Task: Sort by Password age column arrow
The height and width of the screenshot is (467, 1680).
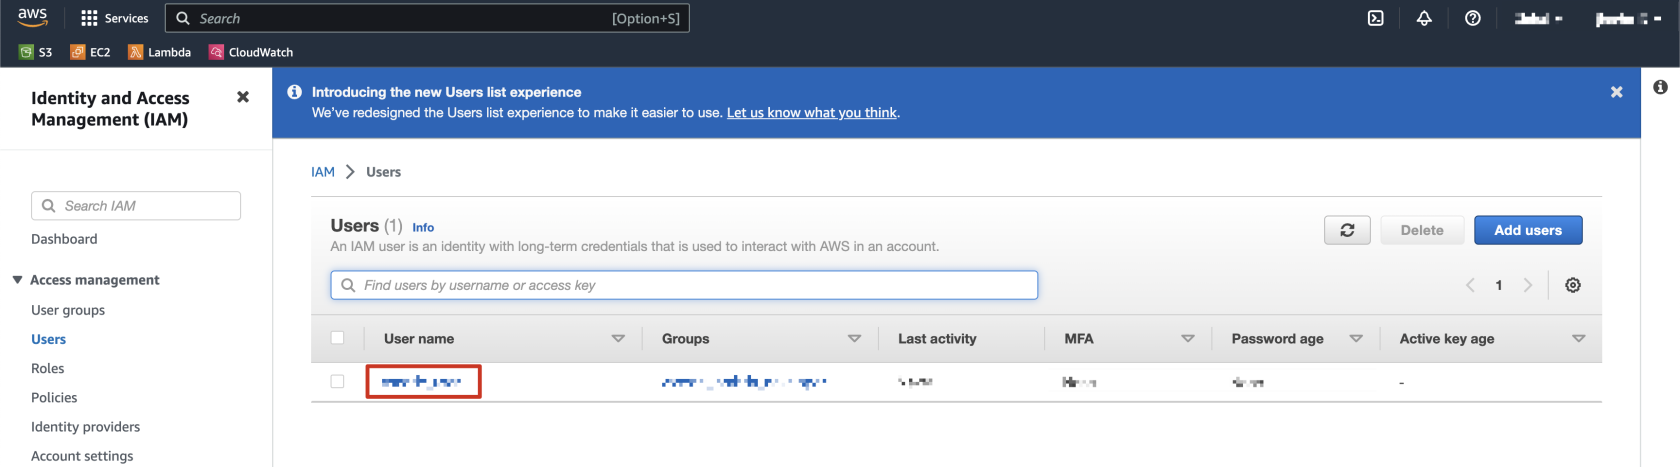Action: pos(1356,339)
